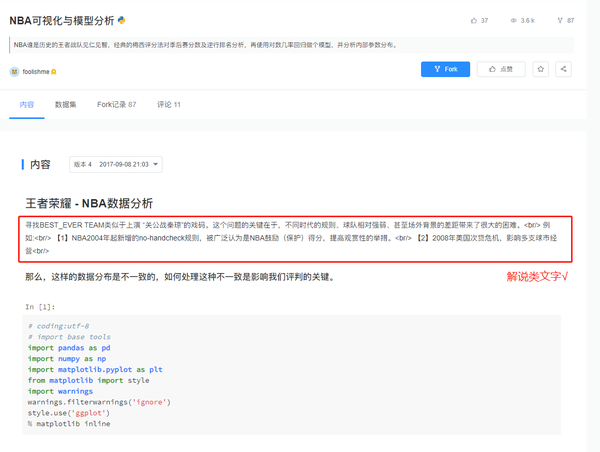Click the comment # coding:utf-8

(x=59, y=326)
